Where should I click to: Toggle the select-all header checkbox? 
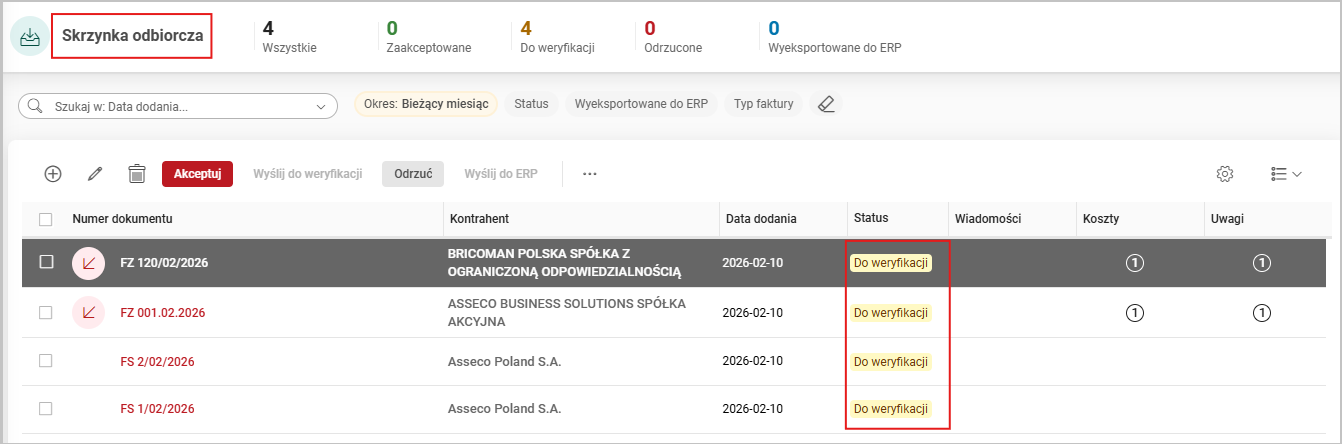tap(45, 219)
